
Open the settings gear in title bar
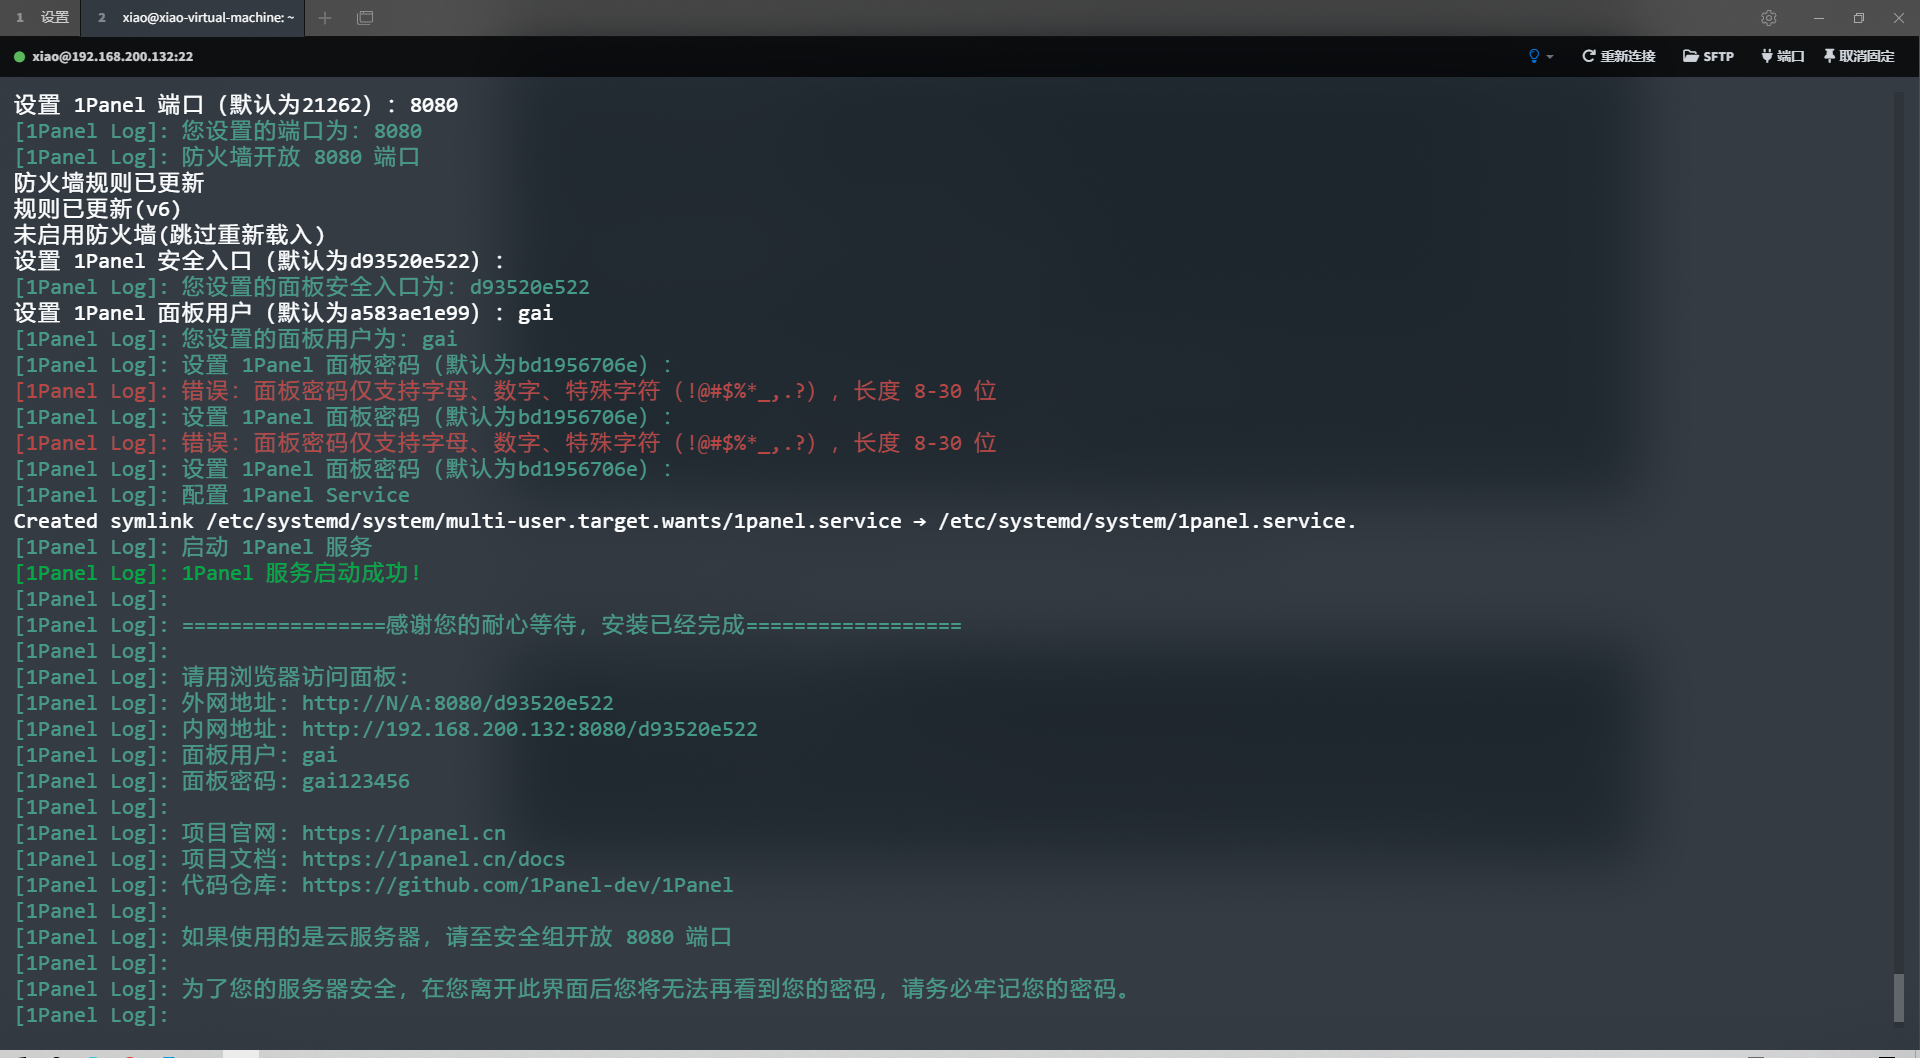[x=1768, y=18]
